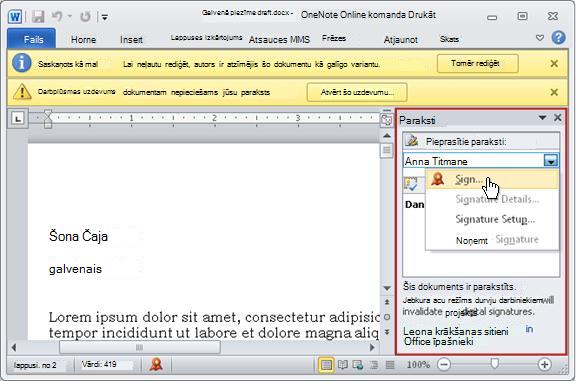The width and height of the screenshot is (576, 381).
Task: Click the zoom slider handle
Action: 495,364
